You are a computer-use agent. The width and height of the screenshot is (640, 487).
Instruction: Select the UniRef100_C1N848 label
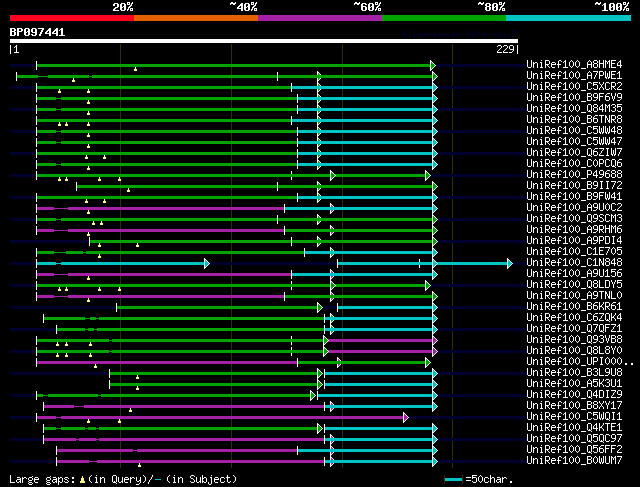(574, 263)
